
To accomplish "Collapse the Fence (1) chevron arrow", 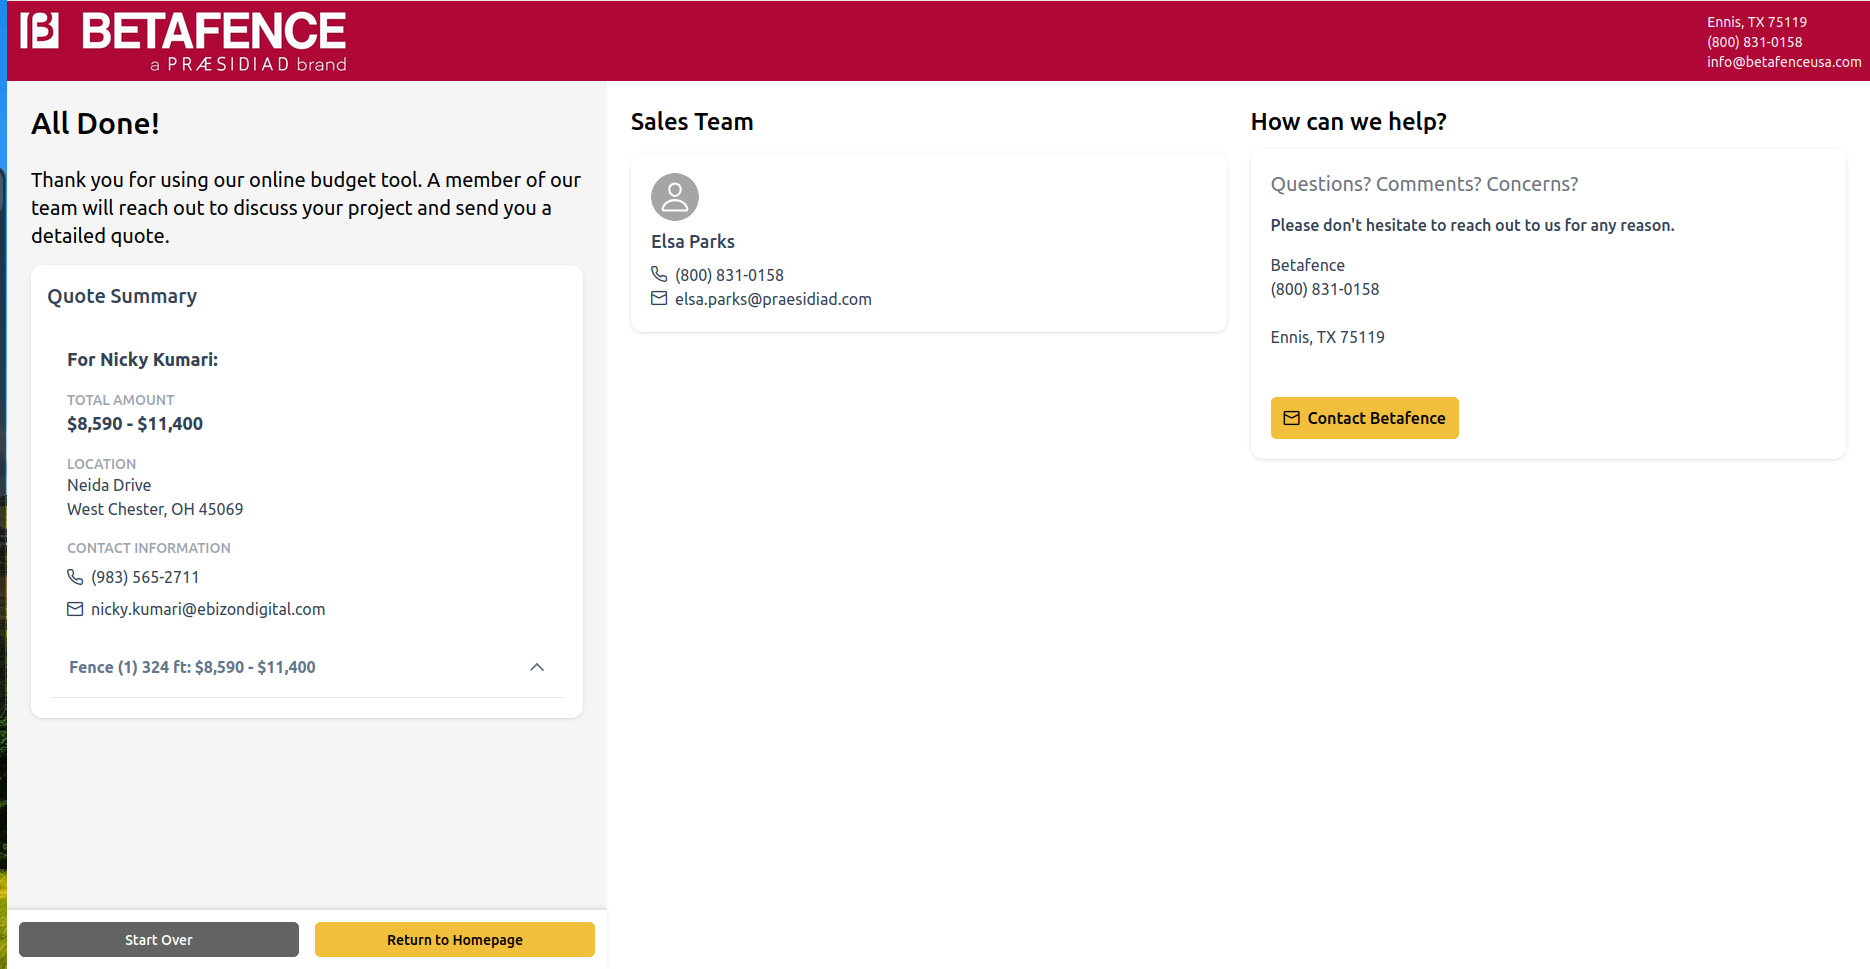I will (537, 667).
